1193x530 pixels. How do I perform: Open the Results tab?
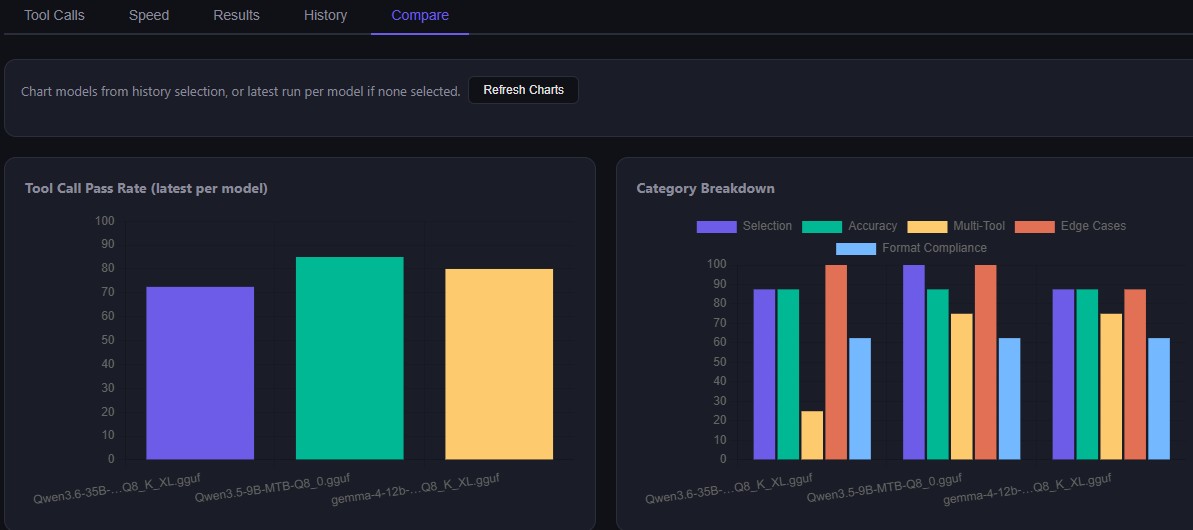tap(237, 15)
